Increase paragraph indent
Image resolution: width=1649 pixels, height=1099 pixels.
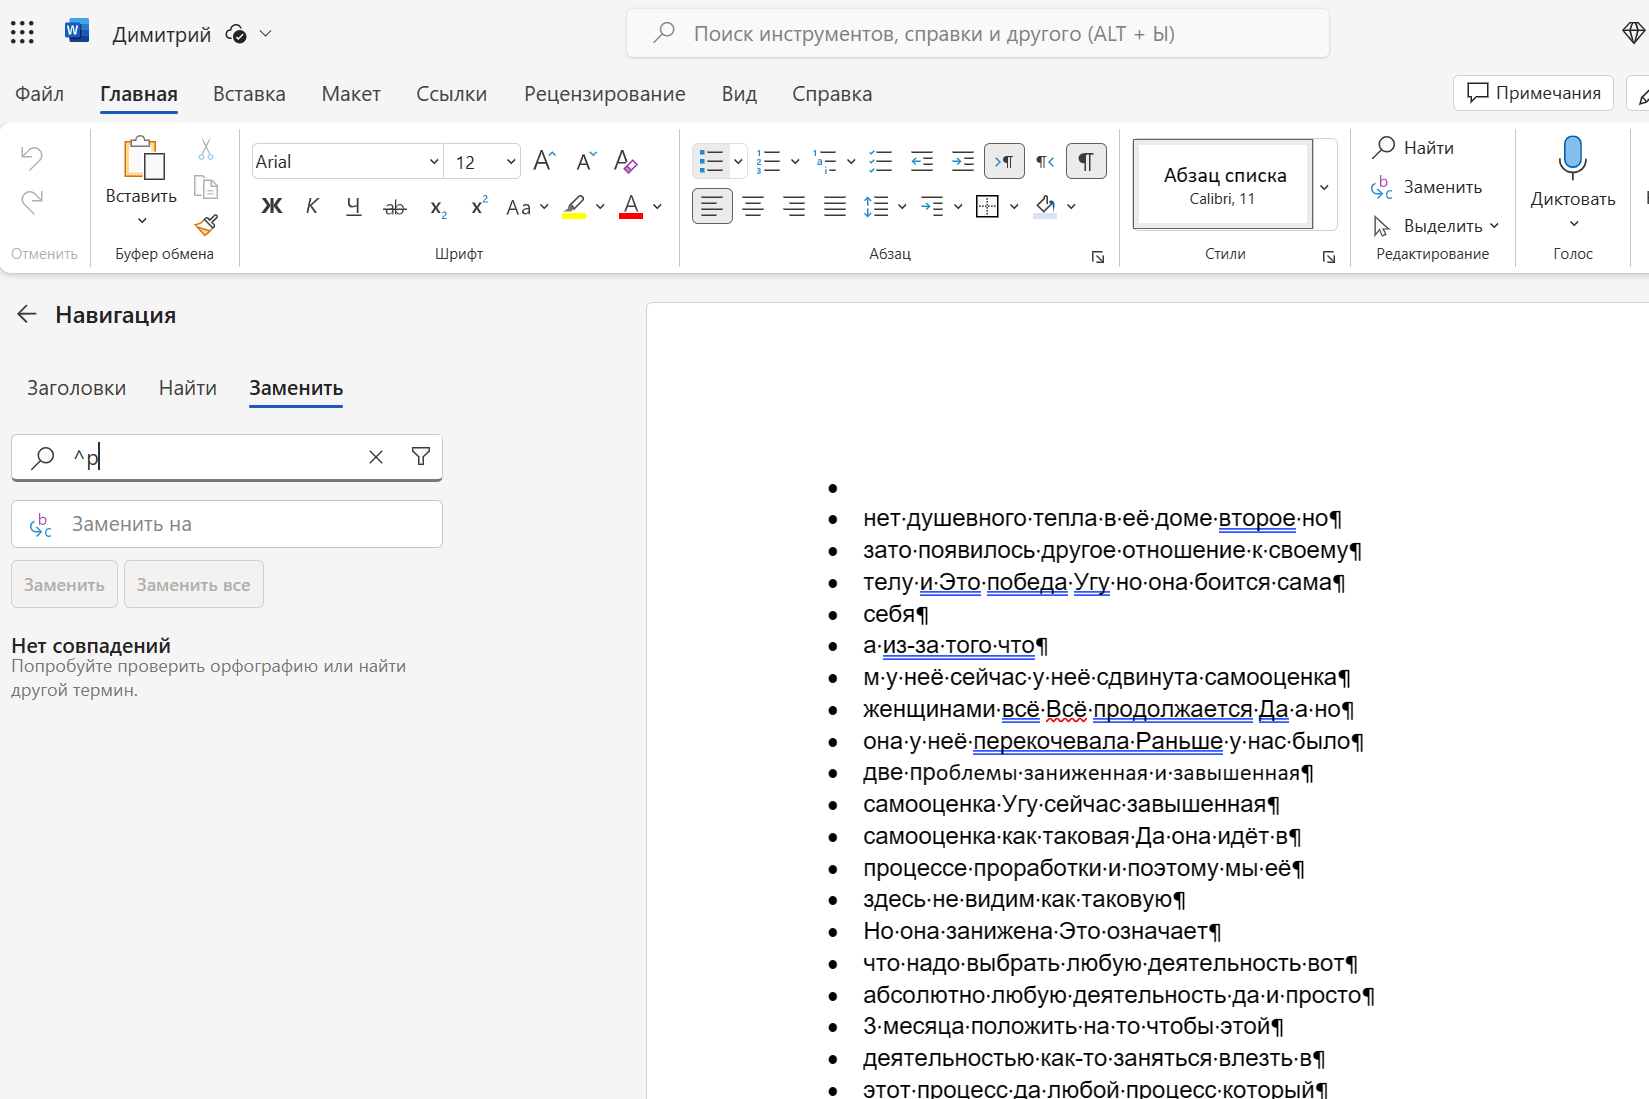click(x=963, y=161)
